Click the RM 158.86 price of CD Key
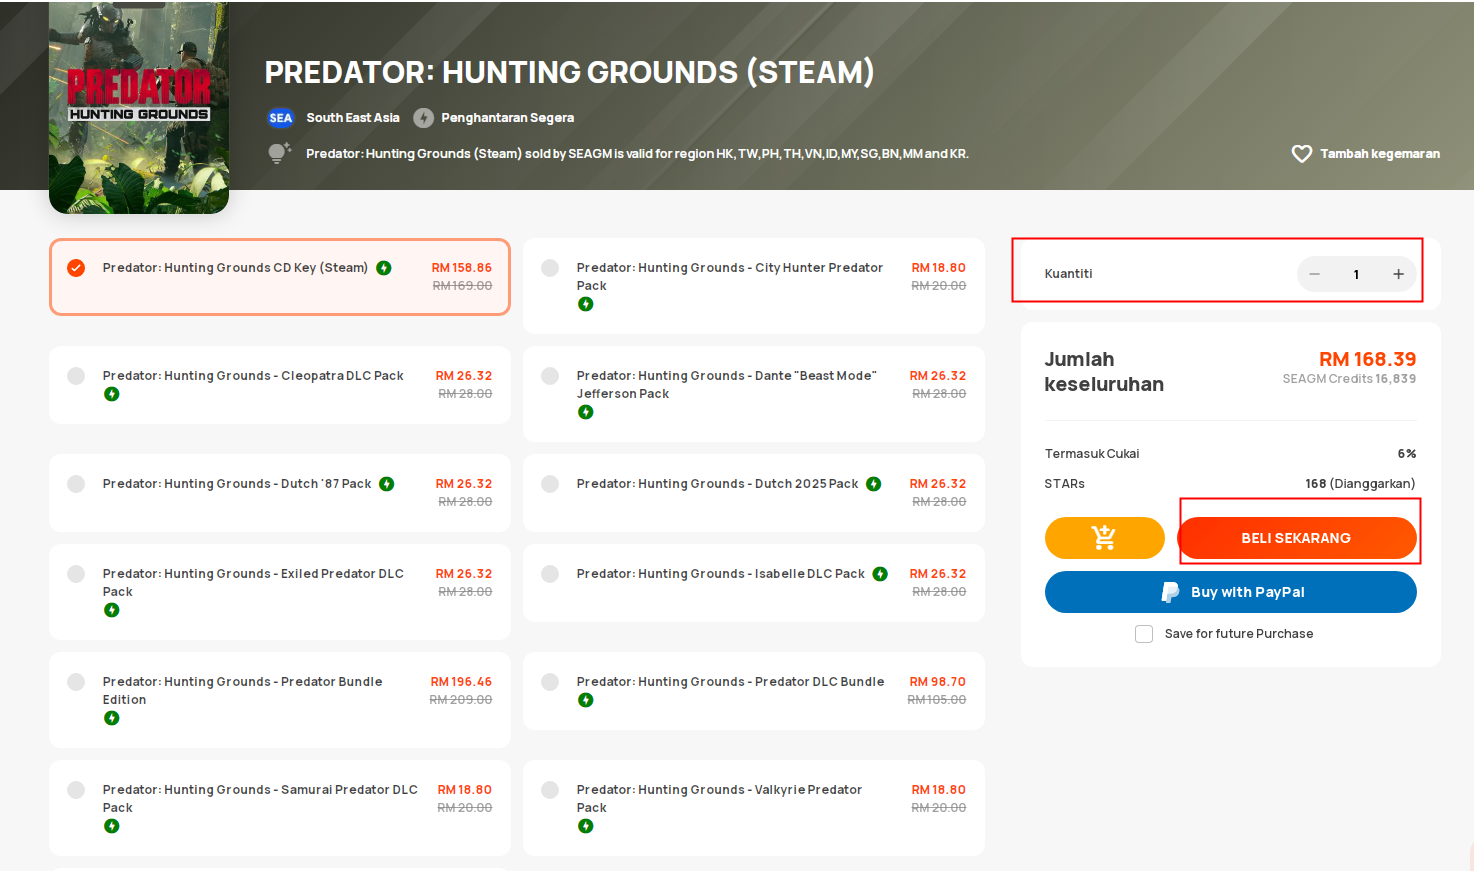Image resolution: width=1474 pixels, height=871 pixels. (x=462, y=268)
